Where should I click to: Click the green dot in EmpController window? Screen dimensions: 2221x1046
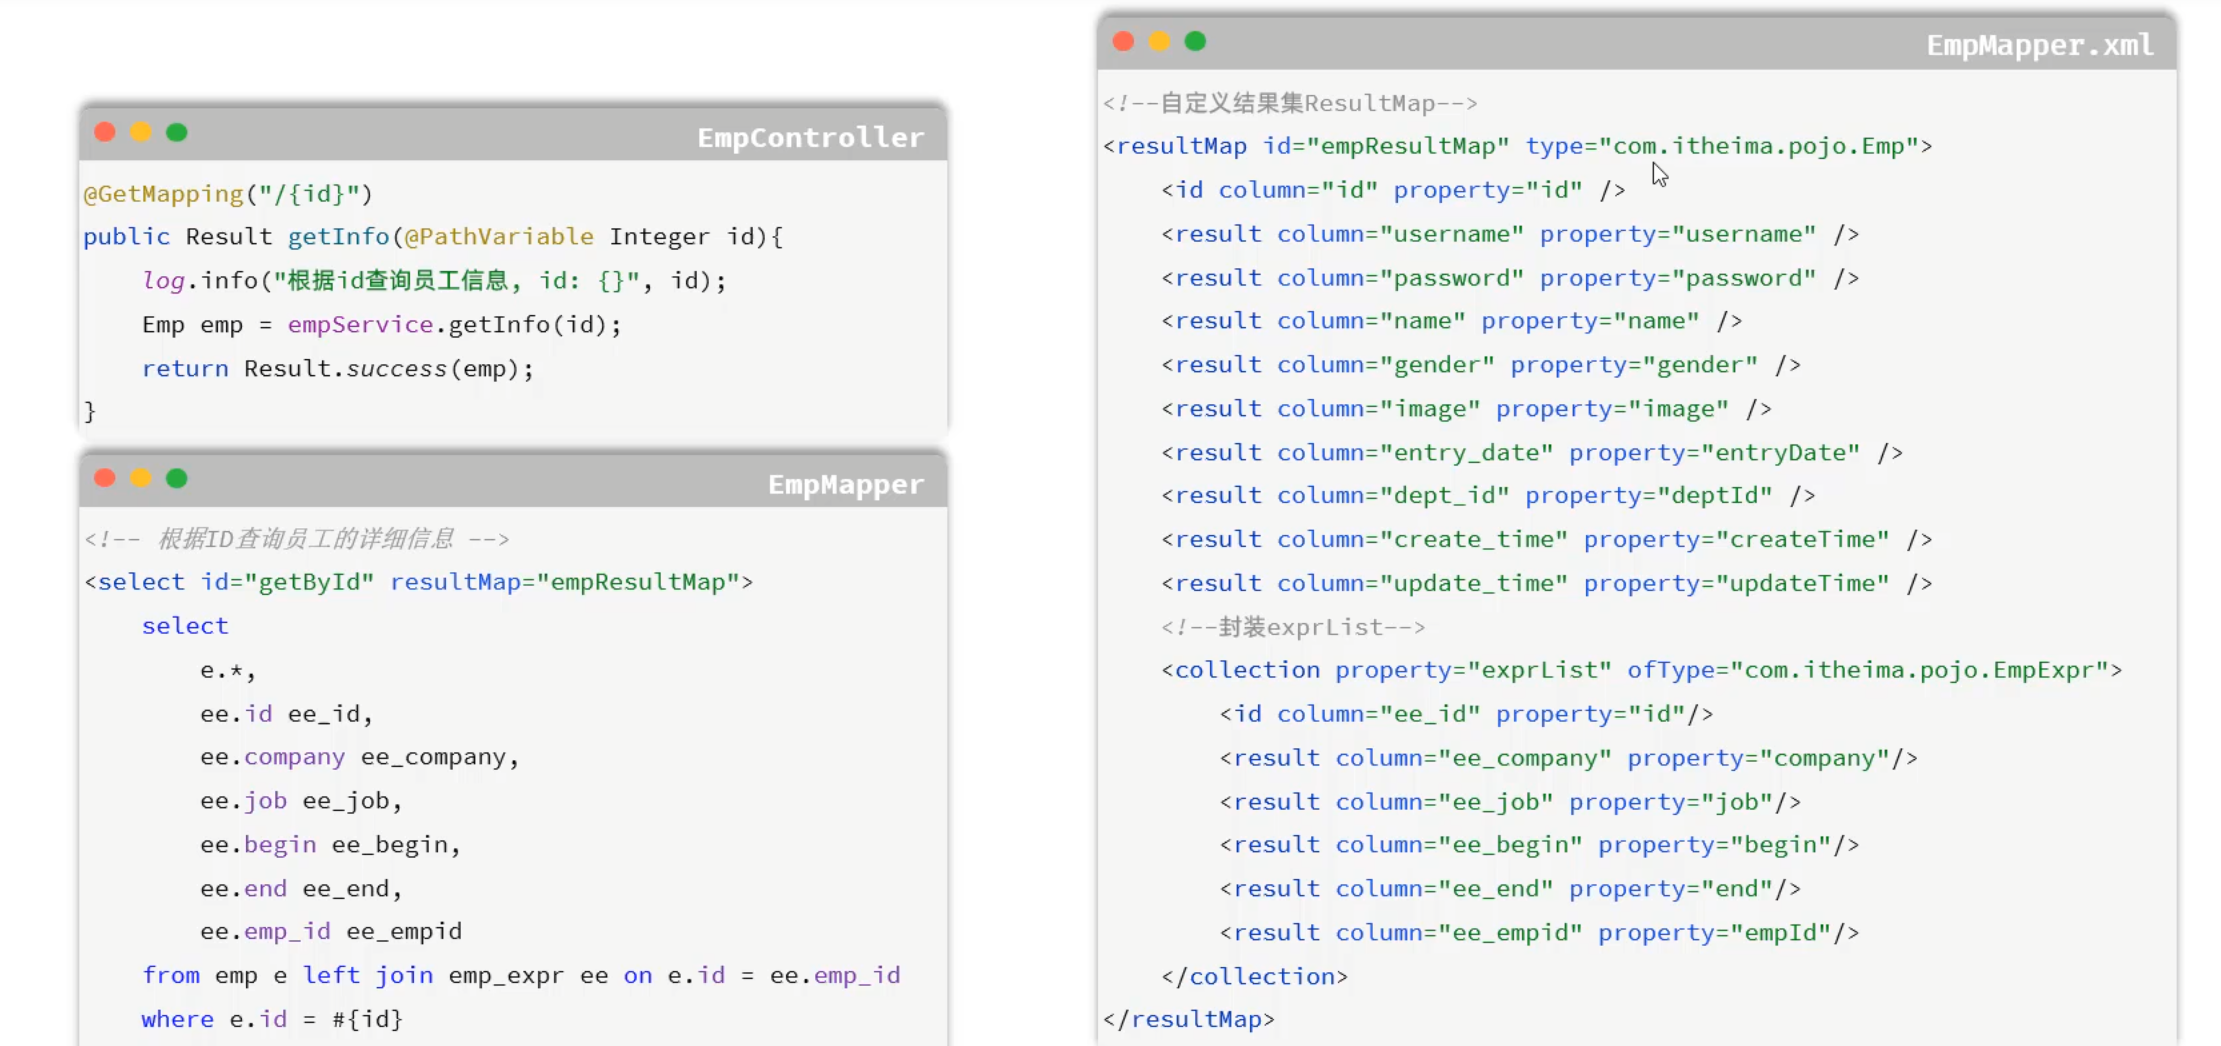coord(177,132)
